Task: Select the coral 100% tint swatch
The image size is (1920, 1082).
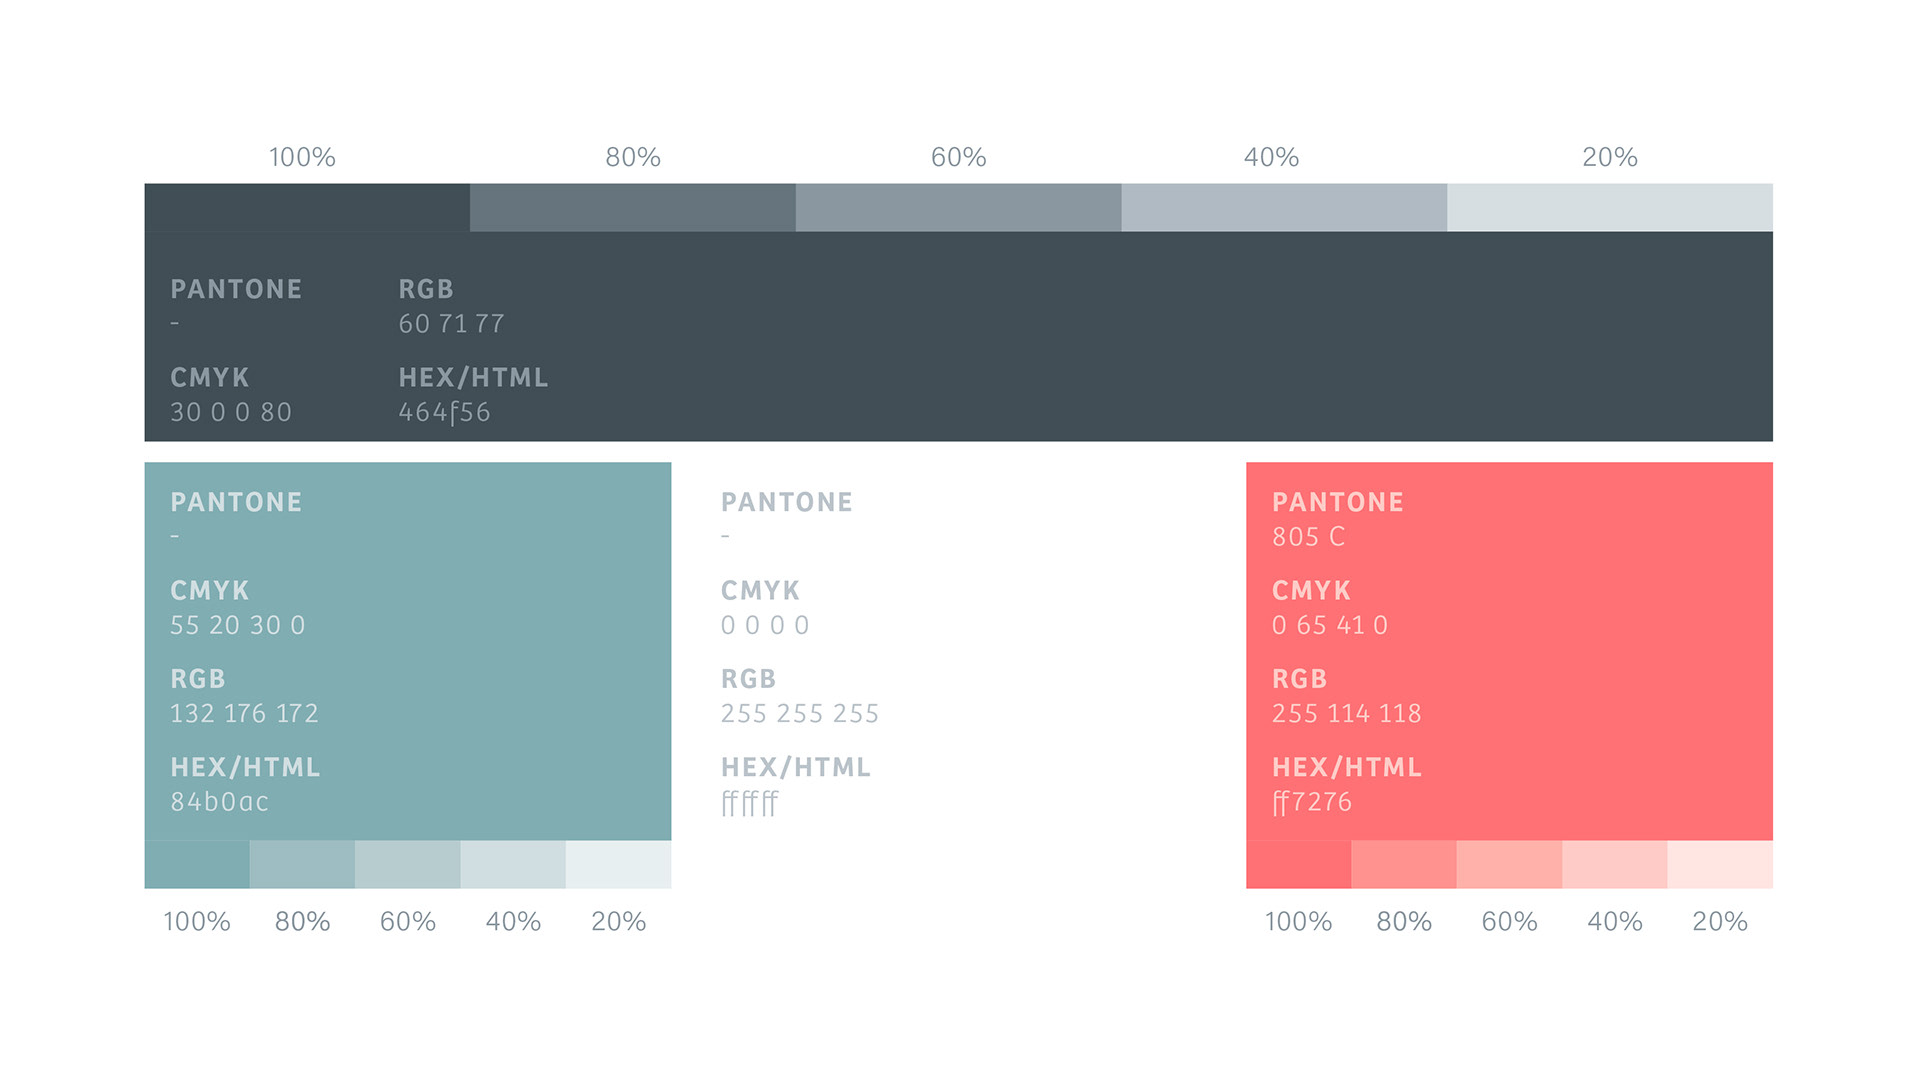Action: [x=1298, y=864]
